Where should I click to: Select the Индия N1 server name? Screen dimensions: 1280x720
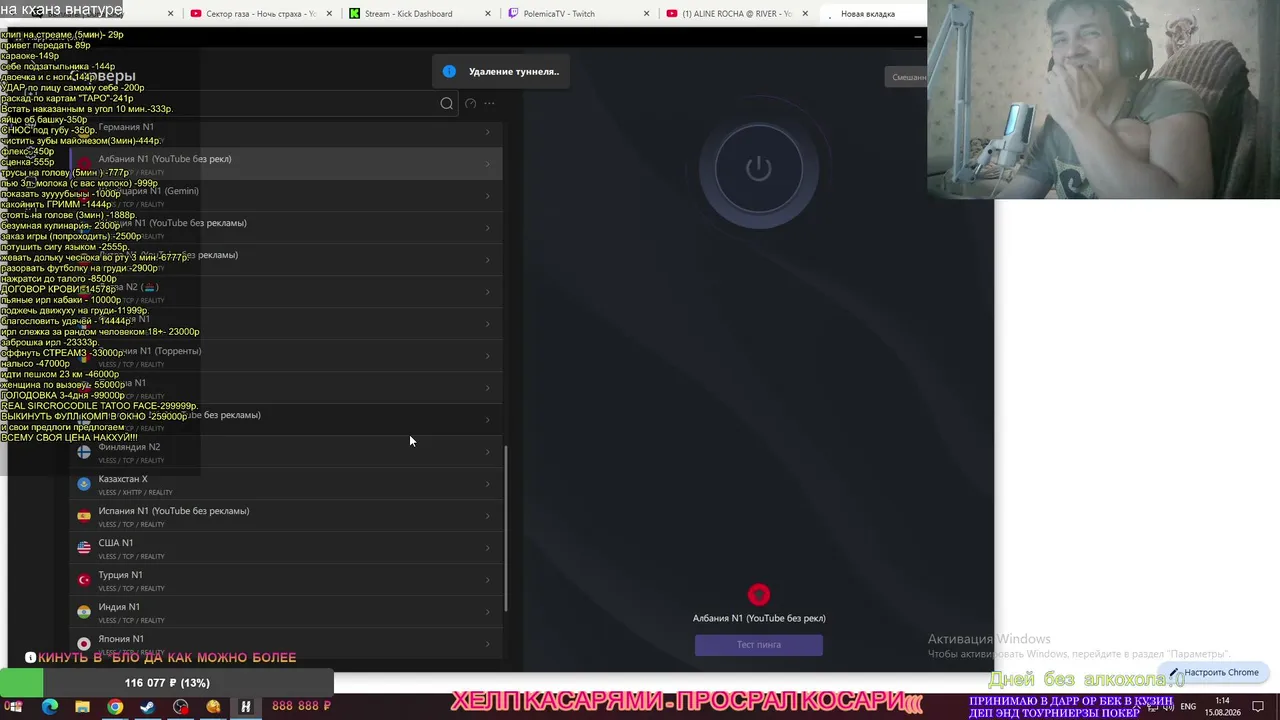(119, 607)
